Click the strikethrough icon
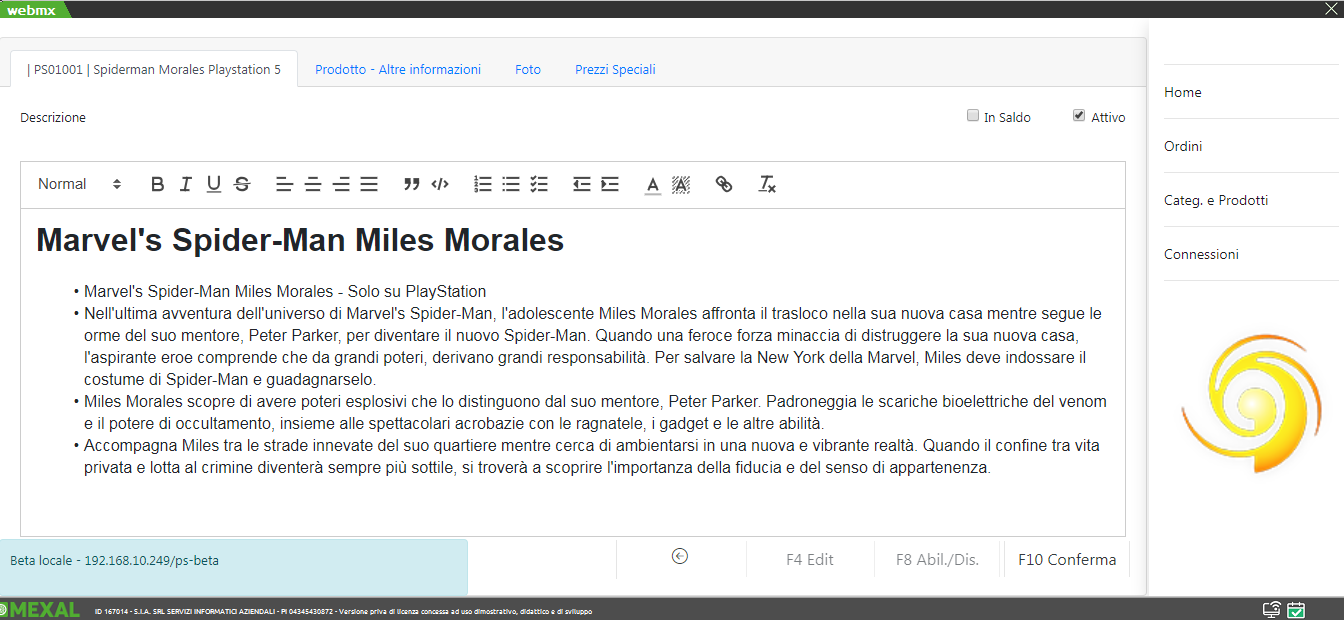The height and width of the screenshot is (620, 1344). [x=242, y=184]
